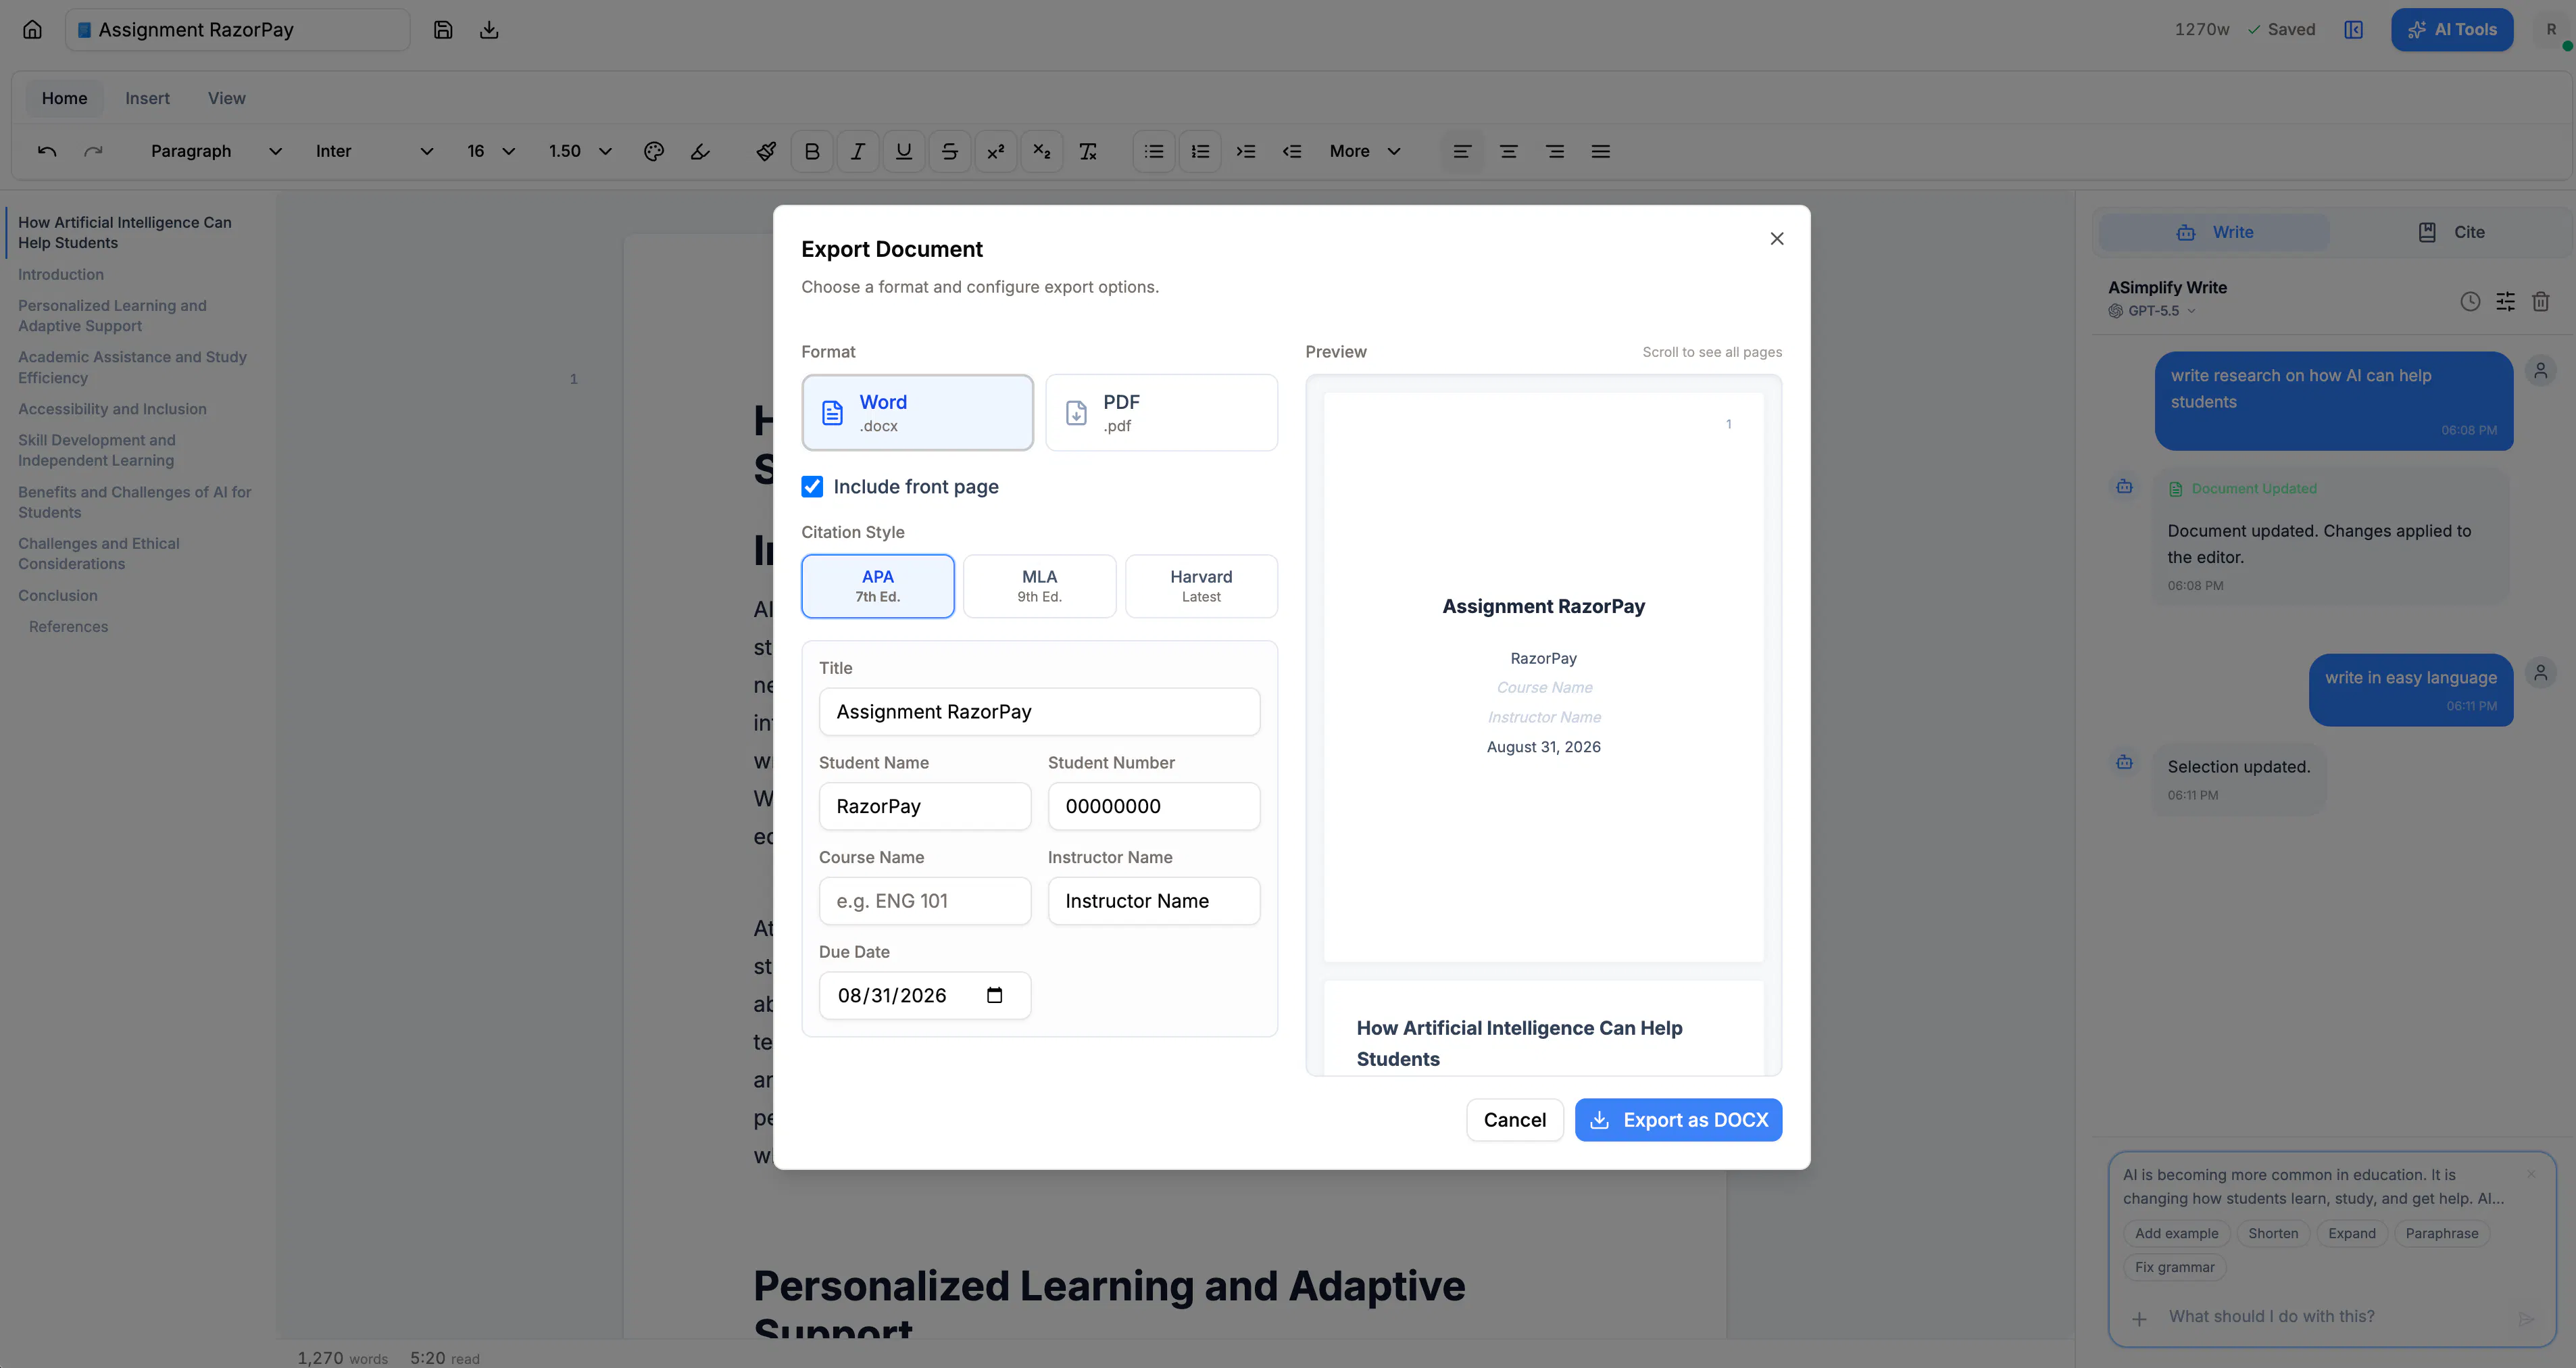The height and width of the screenshot is (1368, 2576).
Task: Click the save document icon
Action: [443, 30]
